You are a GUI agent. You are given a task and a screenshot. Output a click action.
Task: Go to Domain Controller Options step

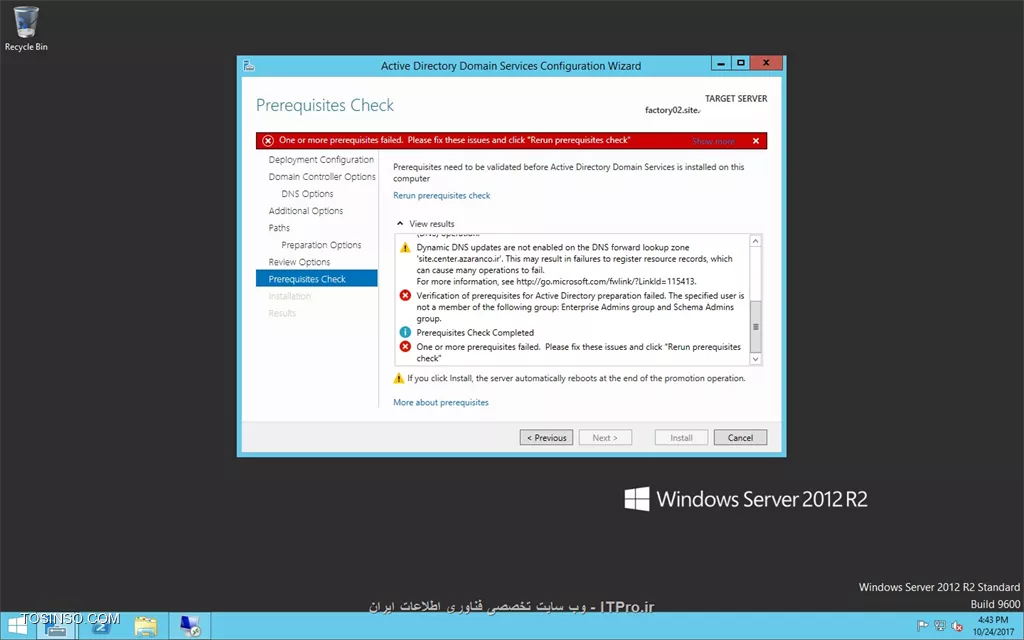[322, 176]
